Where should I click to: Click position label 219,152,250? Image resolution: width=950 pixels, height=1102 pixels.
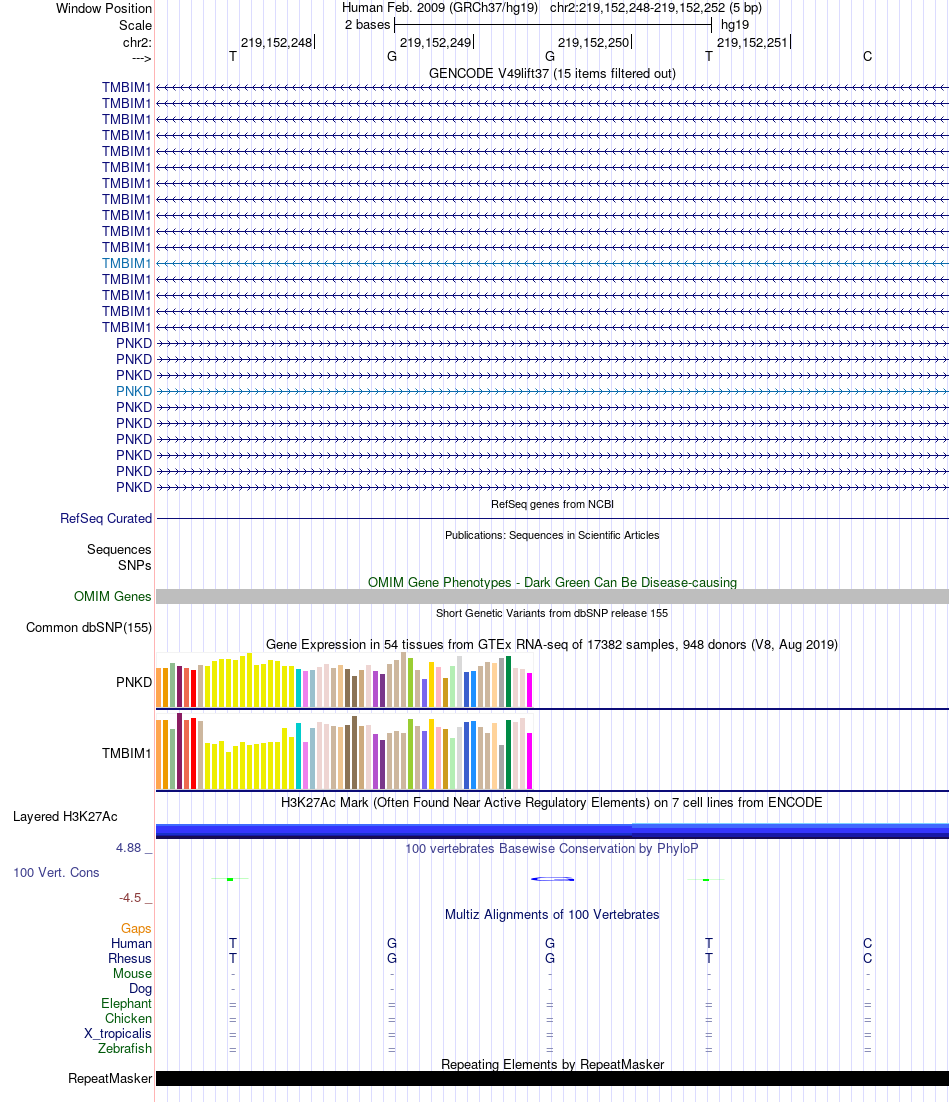coord(594,43)
